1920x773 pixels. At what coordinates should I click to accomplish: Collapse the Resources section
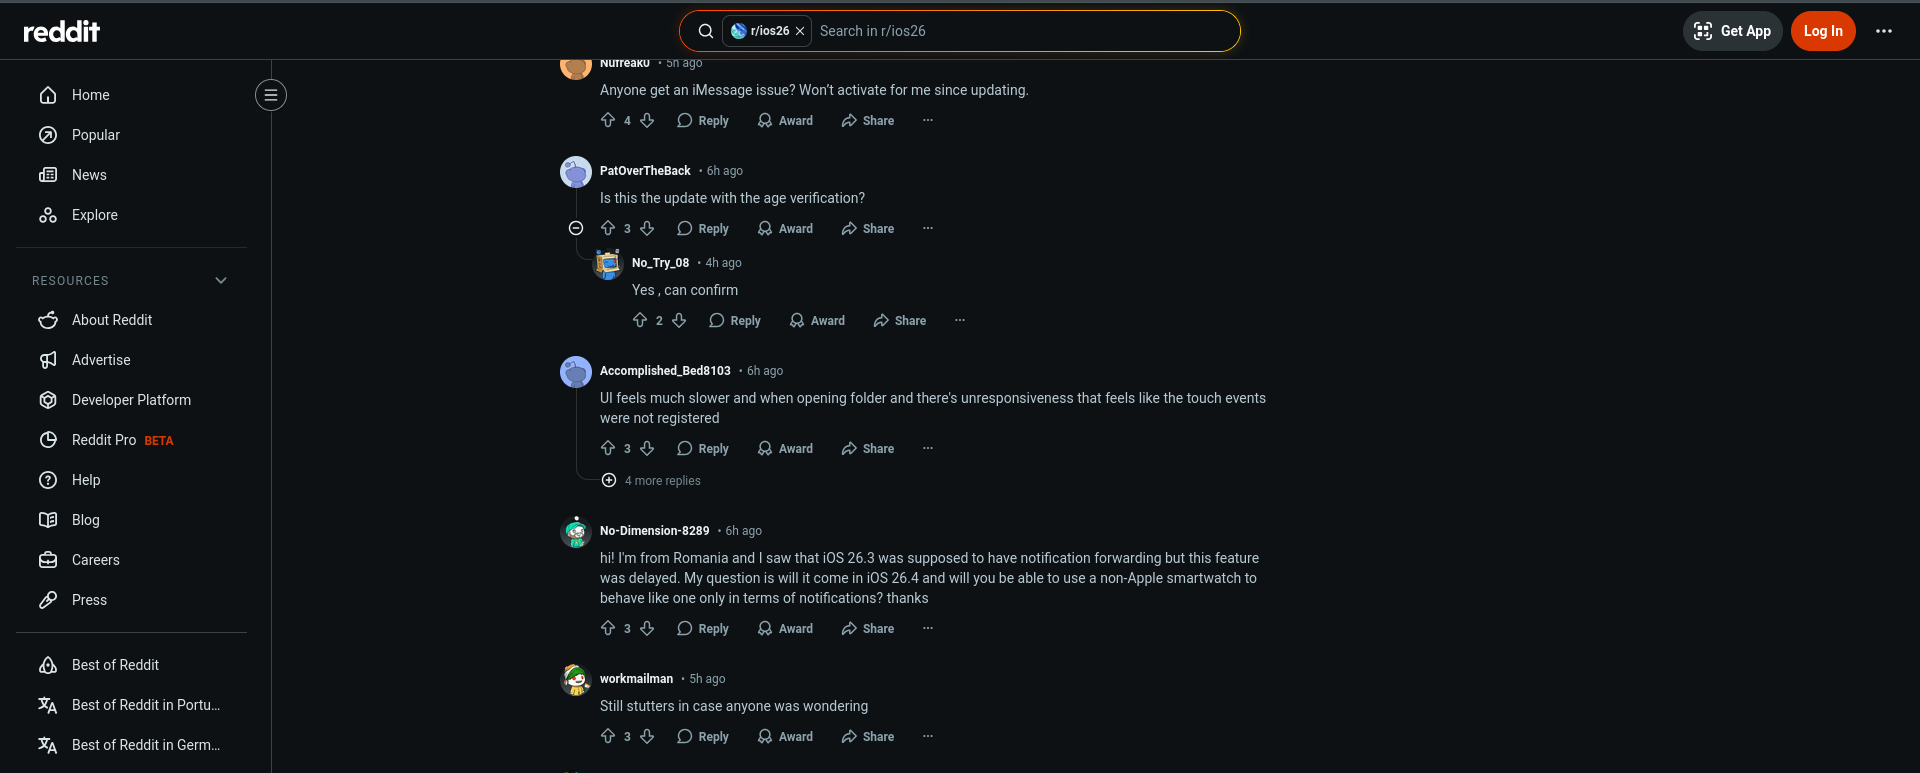coord(221,281)
